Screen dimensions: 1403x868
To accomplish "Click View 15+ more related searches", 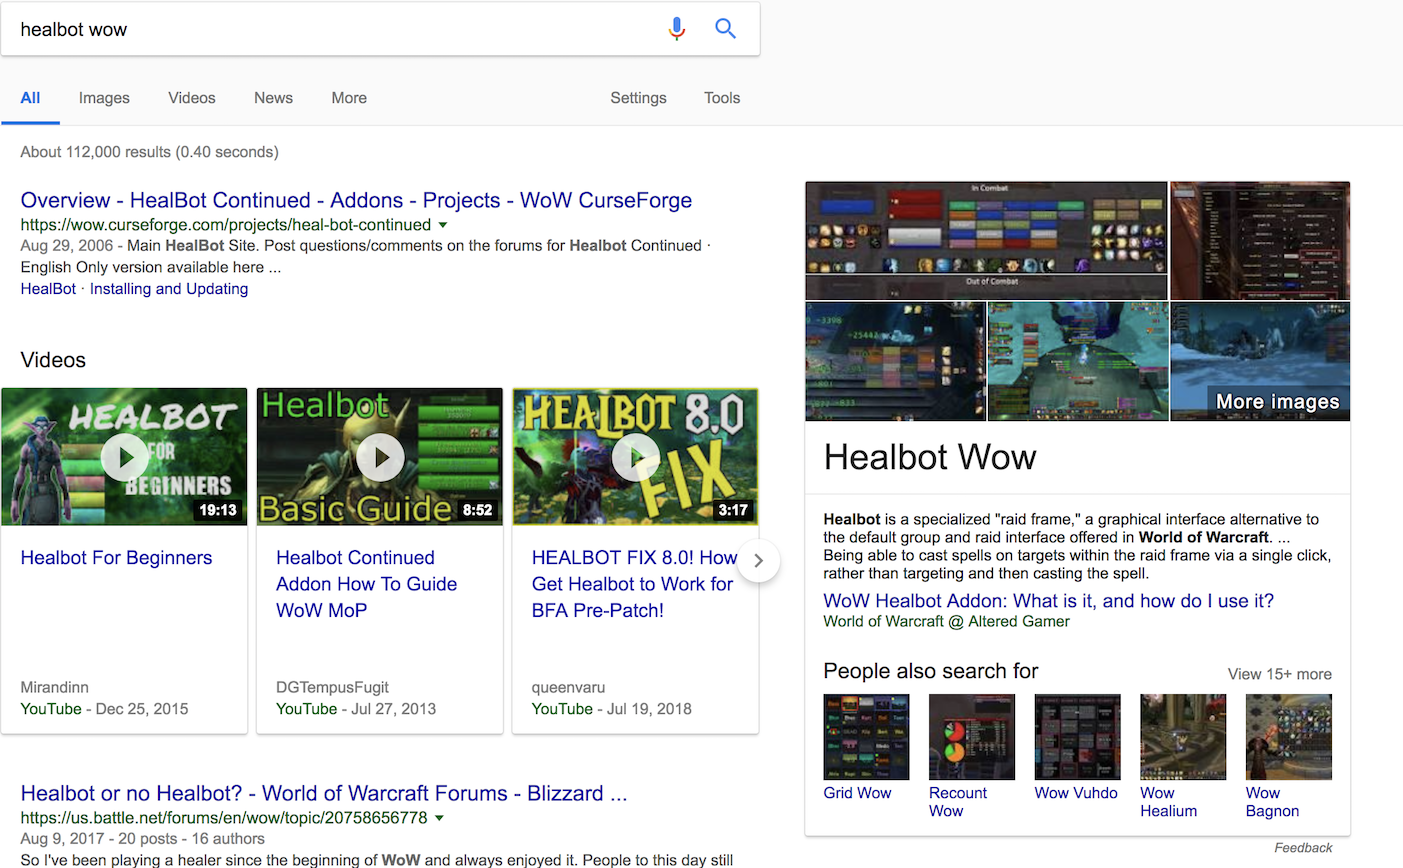I will (1279, 674).
